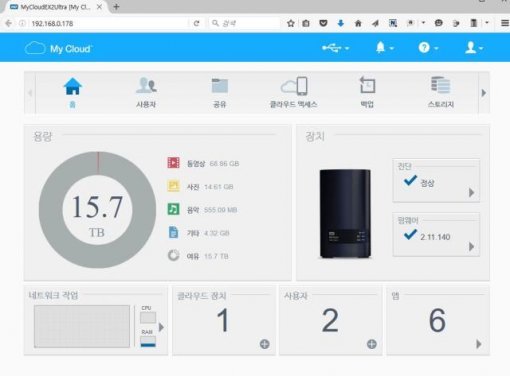This screenshot has height=376, width=510.
Task: Click the videos (동영상) category icon
Action: pyautogui.click(x=173, y=163)
